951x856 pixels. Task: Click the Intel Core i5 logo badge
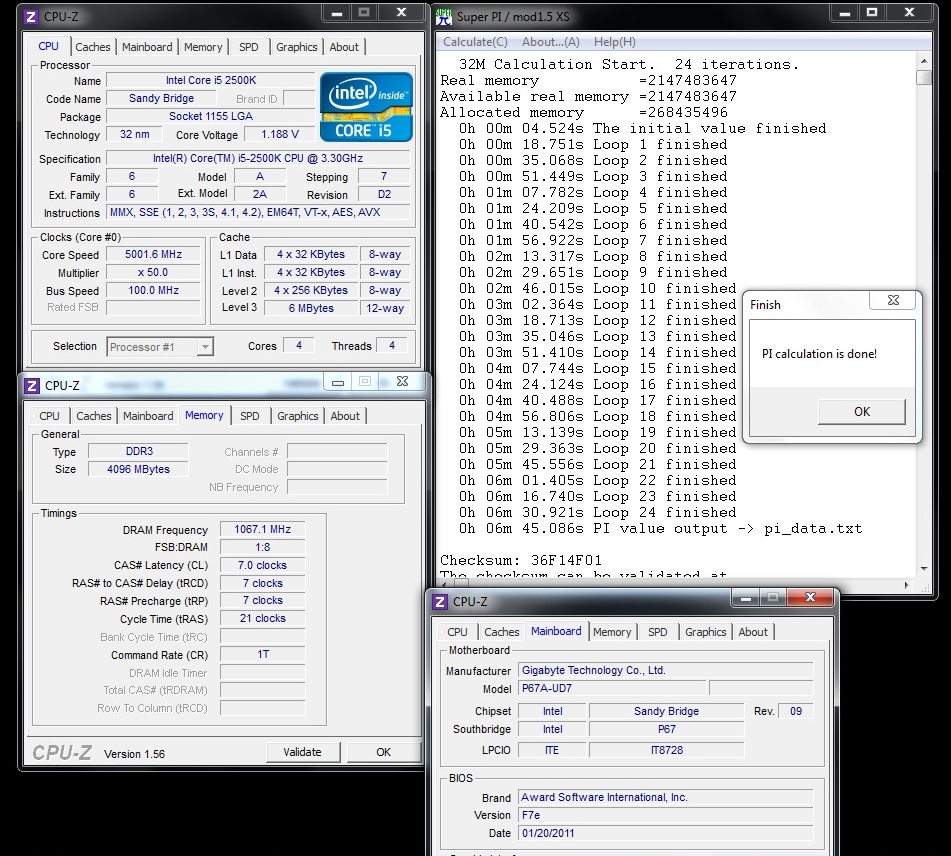pyautogui.click(x=366, y=107)
